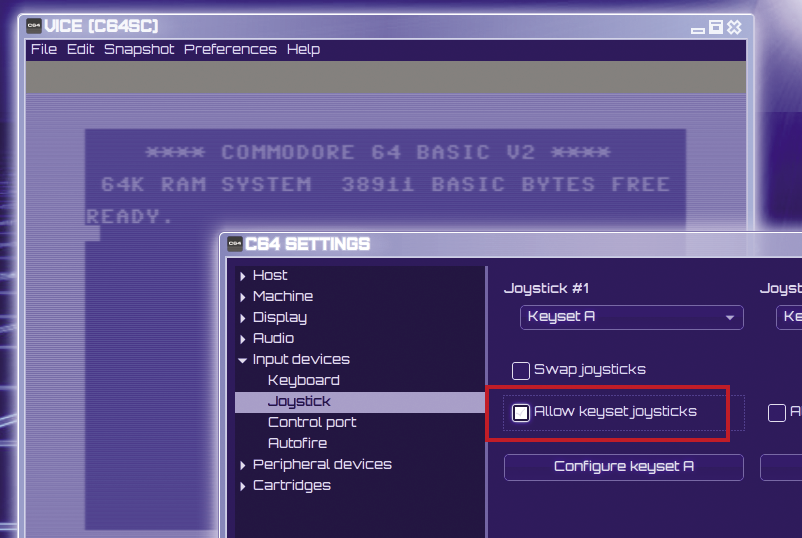802x538 pixels.
Task: Expand the Audio tree node arrow
Action: tap(242, 339)
